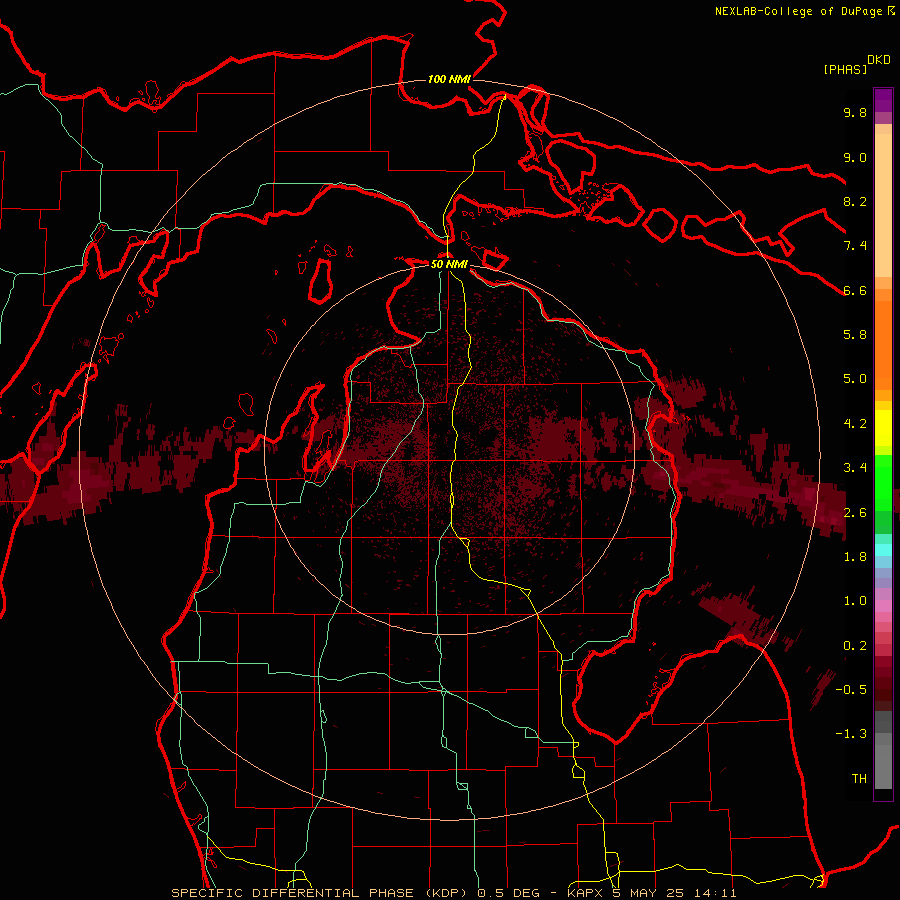Click the 1.8 scale value
This screenshot has width=900, height=900.
[855, 556]
